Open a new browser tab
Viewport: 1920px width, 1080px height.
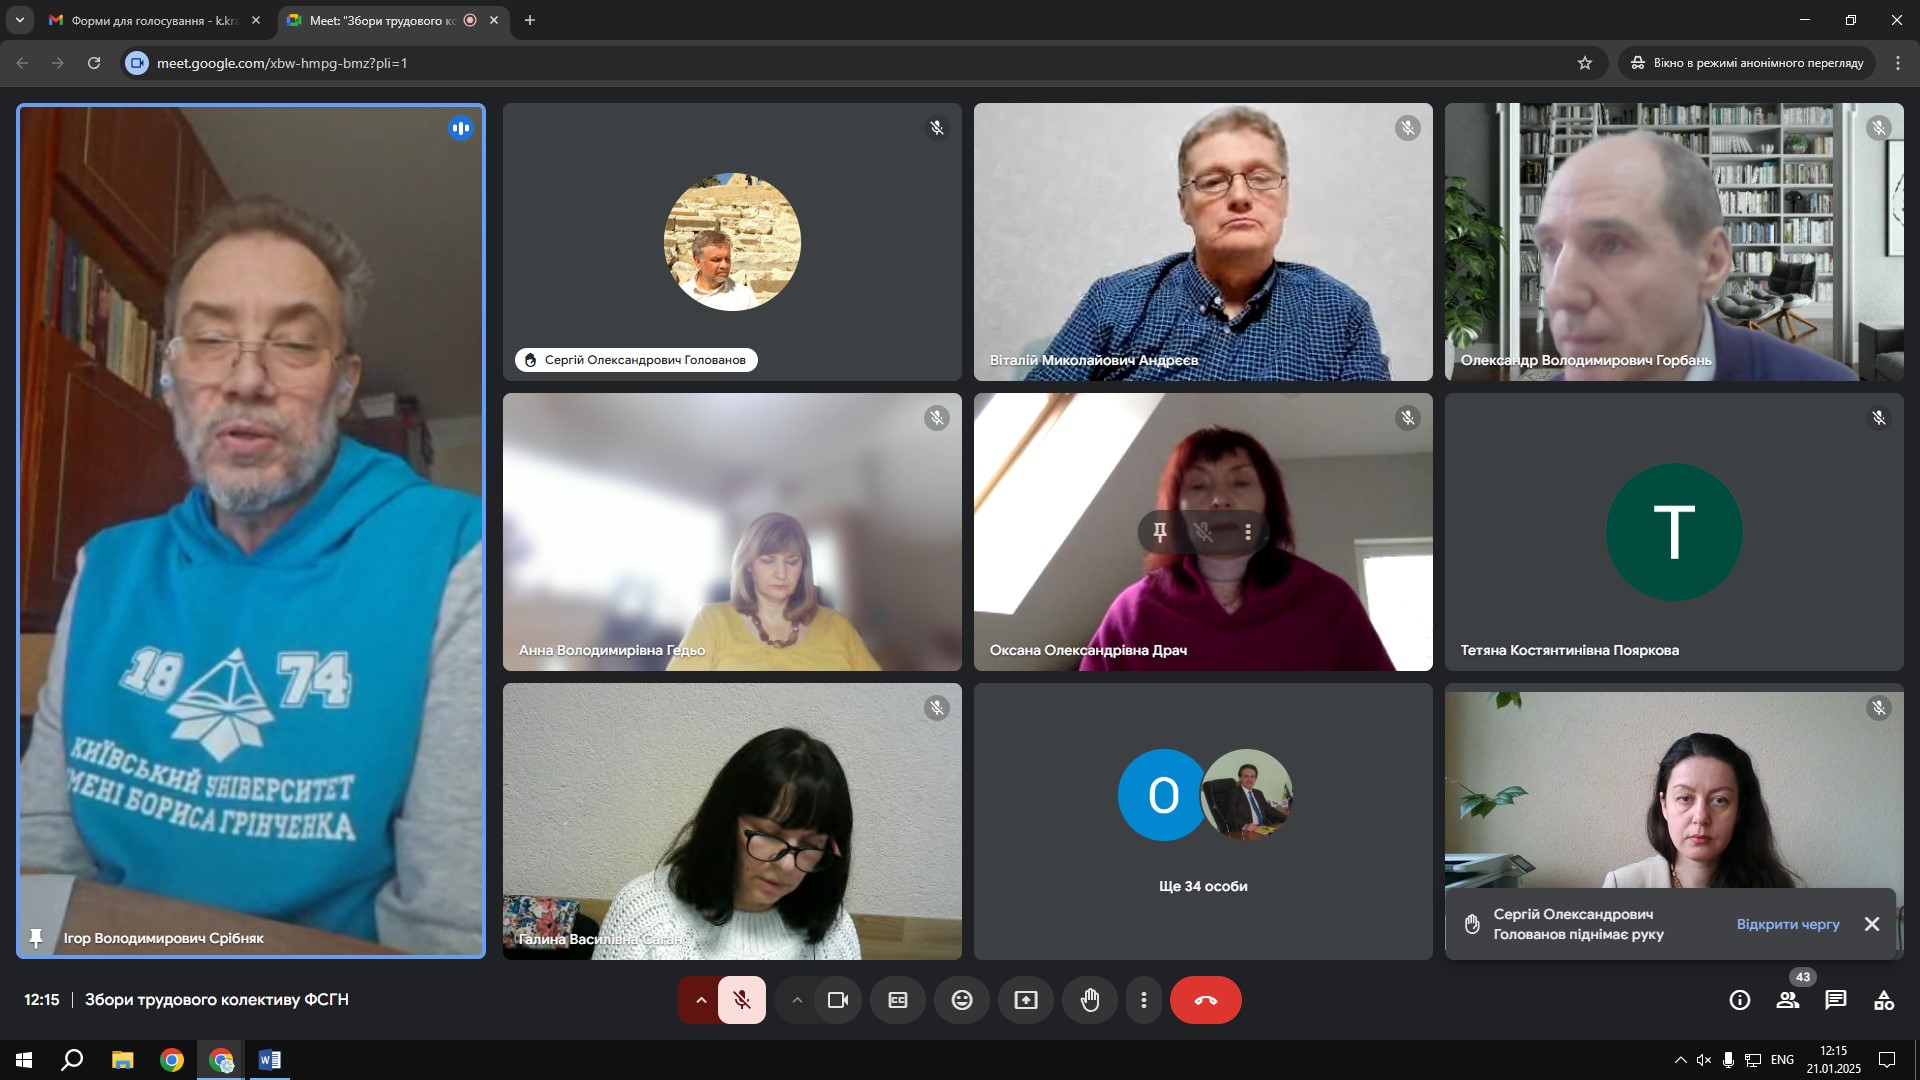530,20
